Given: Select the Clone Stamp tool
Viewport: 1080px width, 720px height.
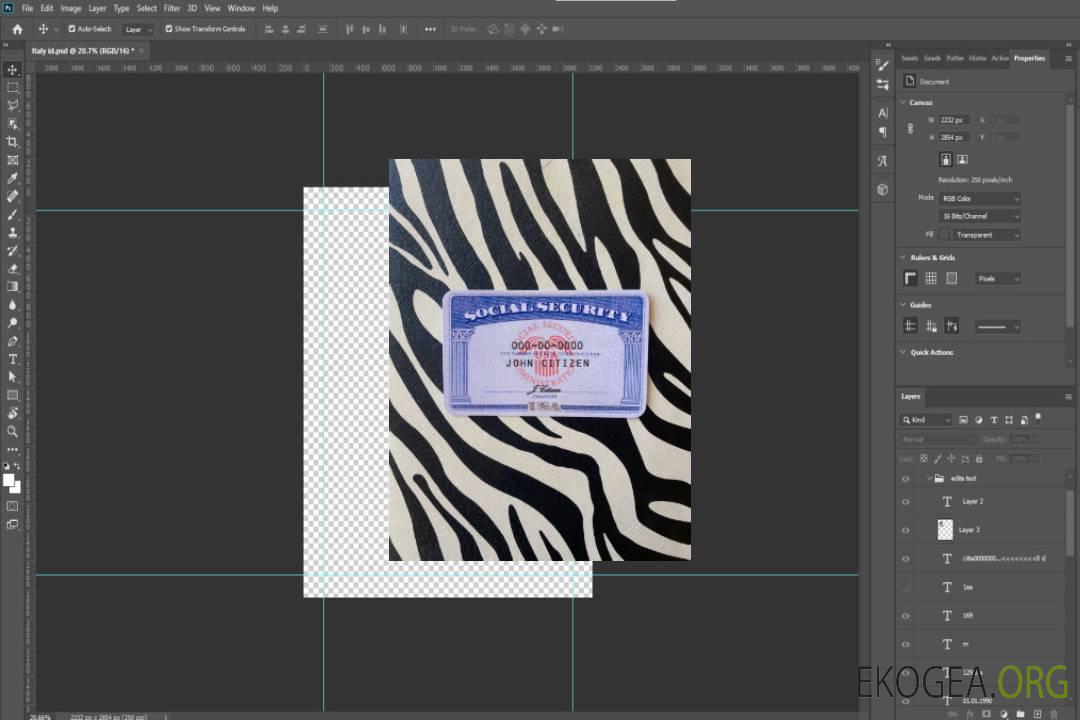Looking at the screenshot, I should [12, 232].
